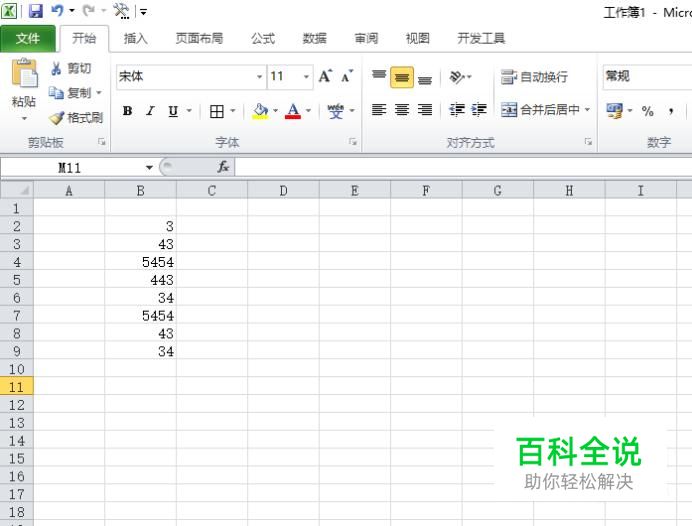The width and height of the screenshot is (692, 526).
Task: Apply the red font color A
Action: (x=293, y=111)
